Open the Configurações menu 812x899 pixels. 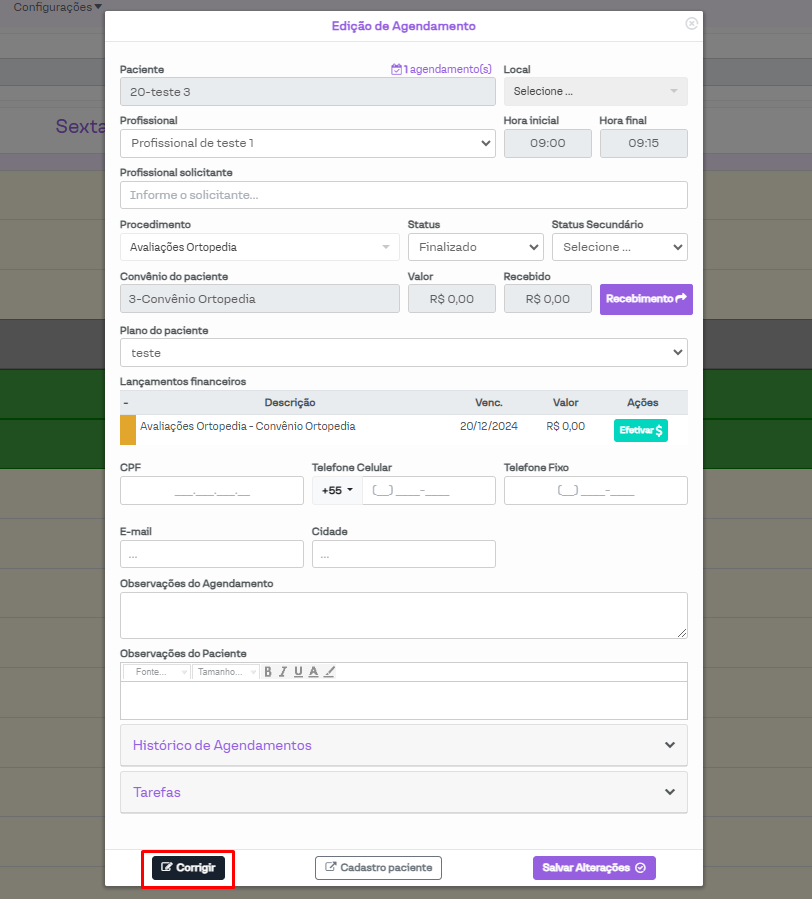tap(57, 7)
